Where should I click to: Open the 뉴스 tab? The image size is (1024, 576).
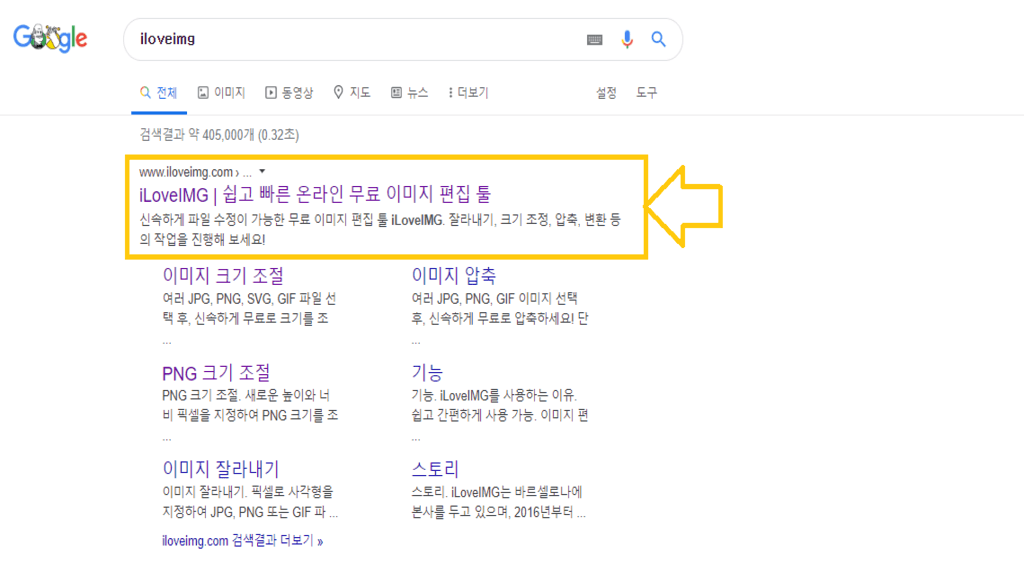click(x=409, y=93)
